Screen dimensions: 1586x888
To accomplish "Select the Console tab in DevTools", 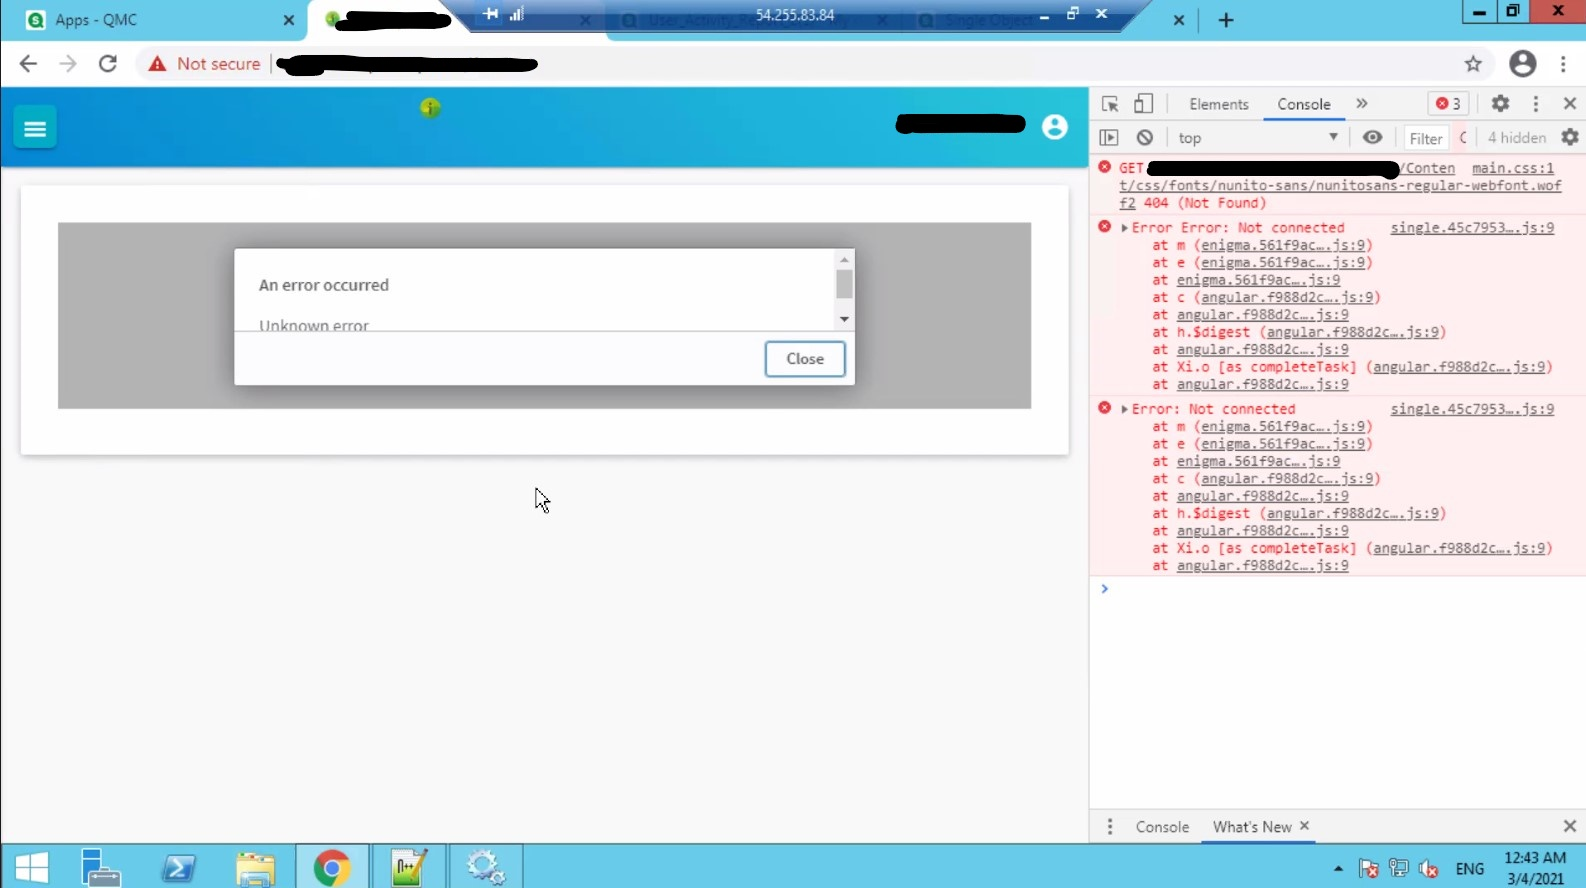I will click(1304, 104).
